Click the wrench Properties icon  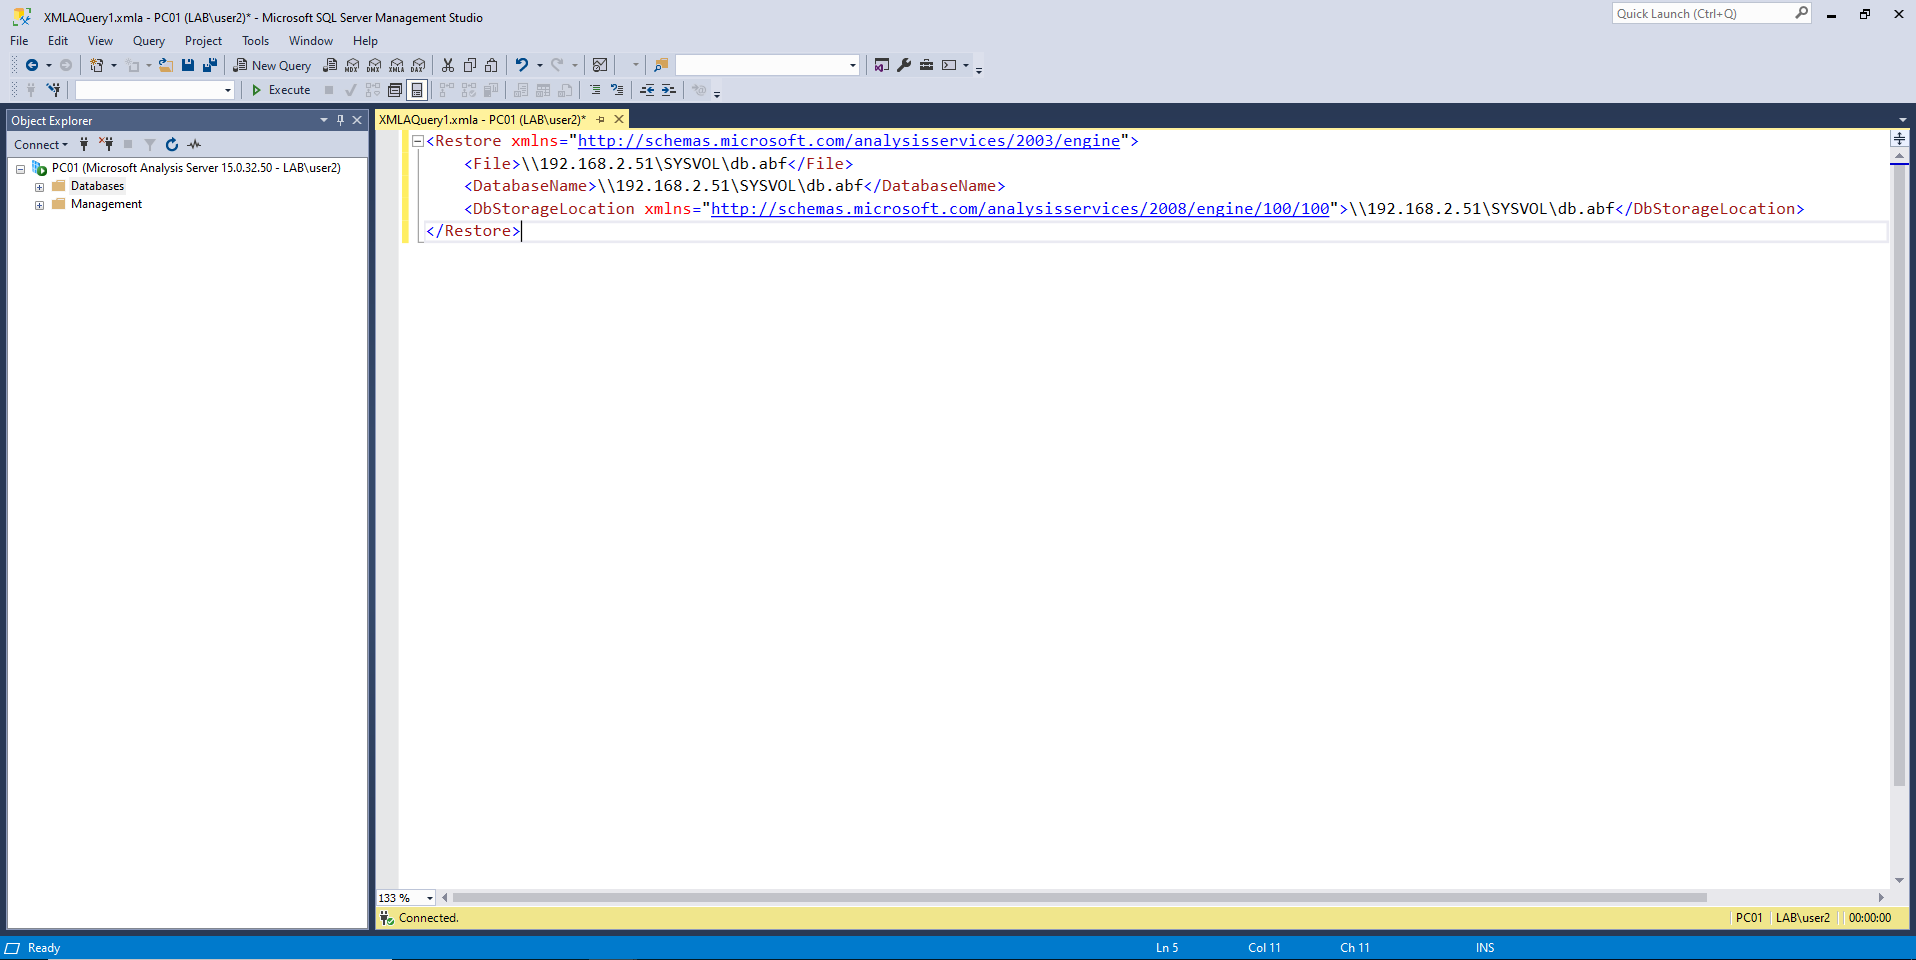(904, 65)
